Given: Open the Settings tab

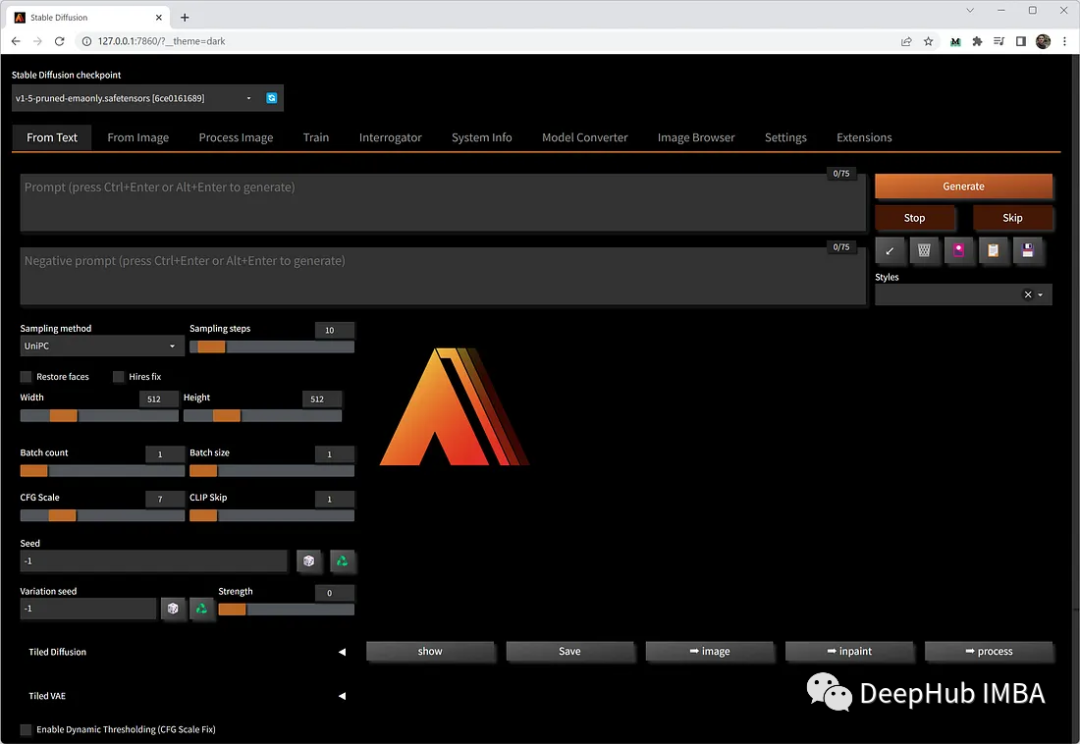Looking at the screenshot, I should coord(785,138).
